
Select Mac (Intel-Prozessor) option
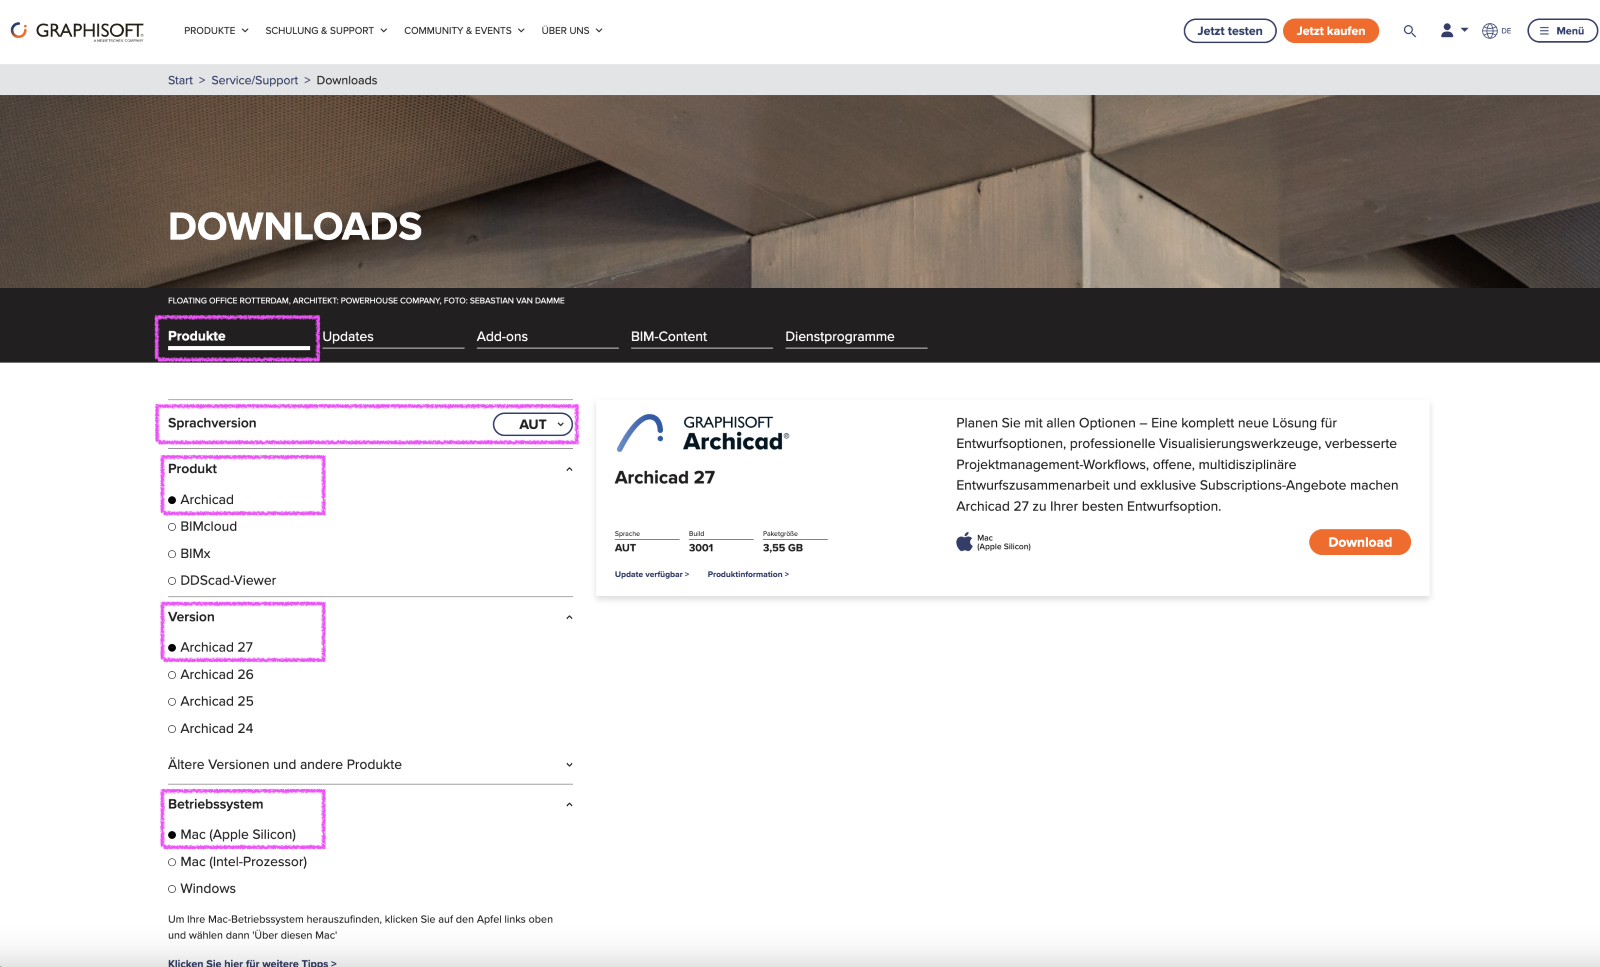(237, 862)
